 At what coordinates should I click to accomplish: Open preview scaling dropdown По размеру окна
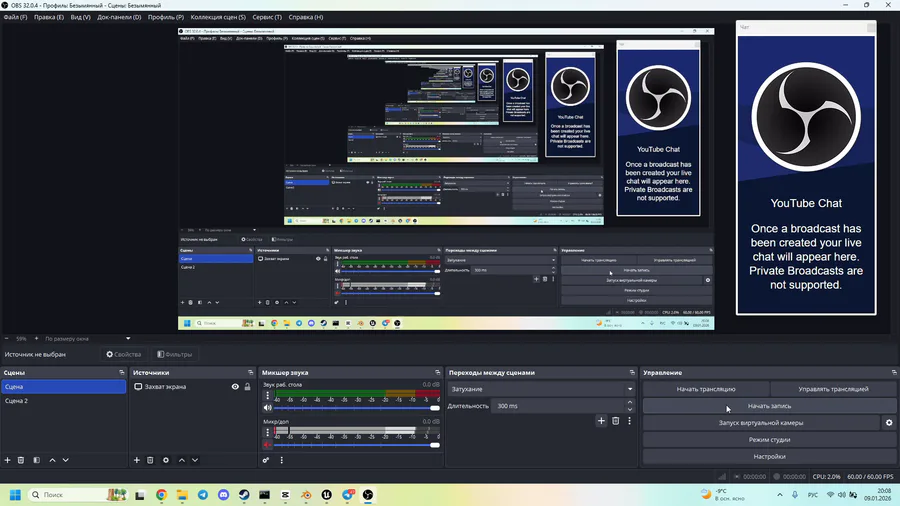[x=87, y=338]
